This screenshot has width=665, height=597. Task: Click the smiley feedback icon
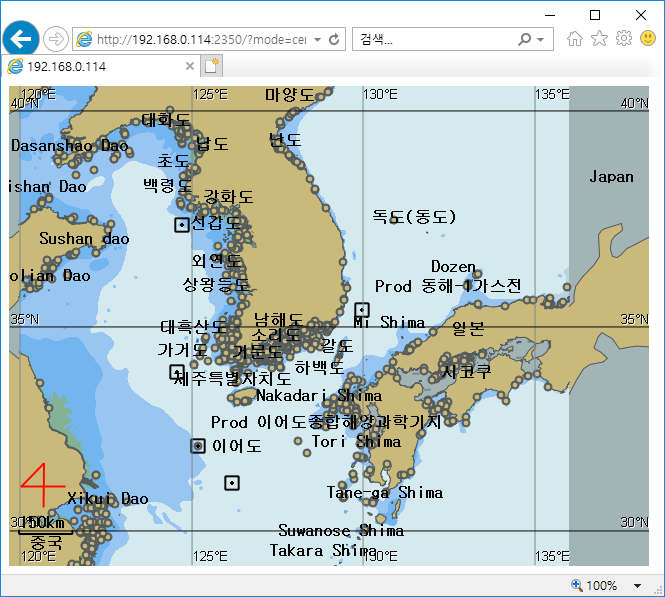tap(647, 39)
